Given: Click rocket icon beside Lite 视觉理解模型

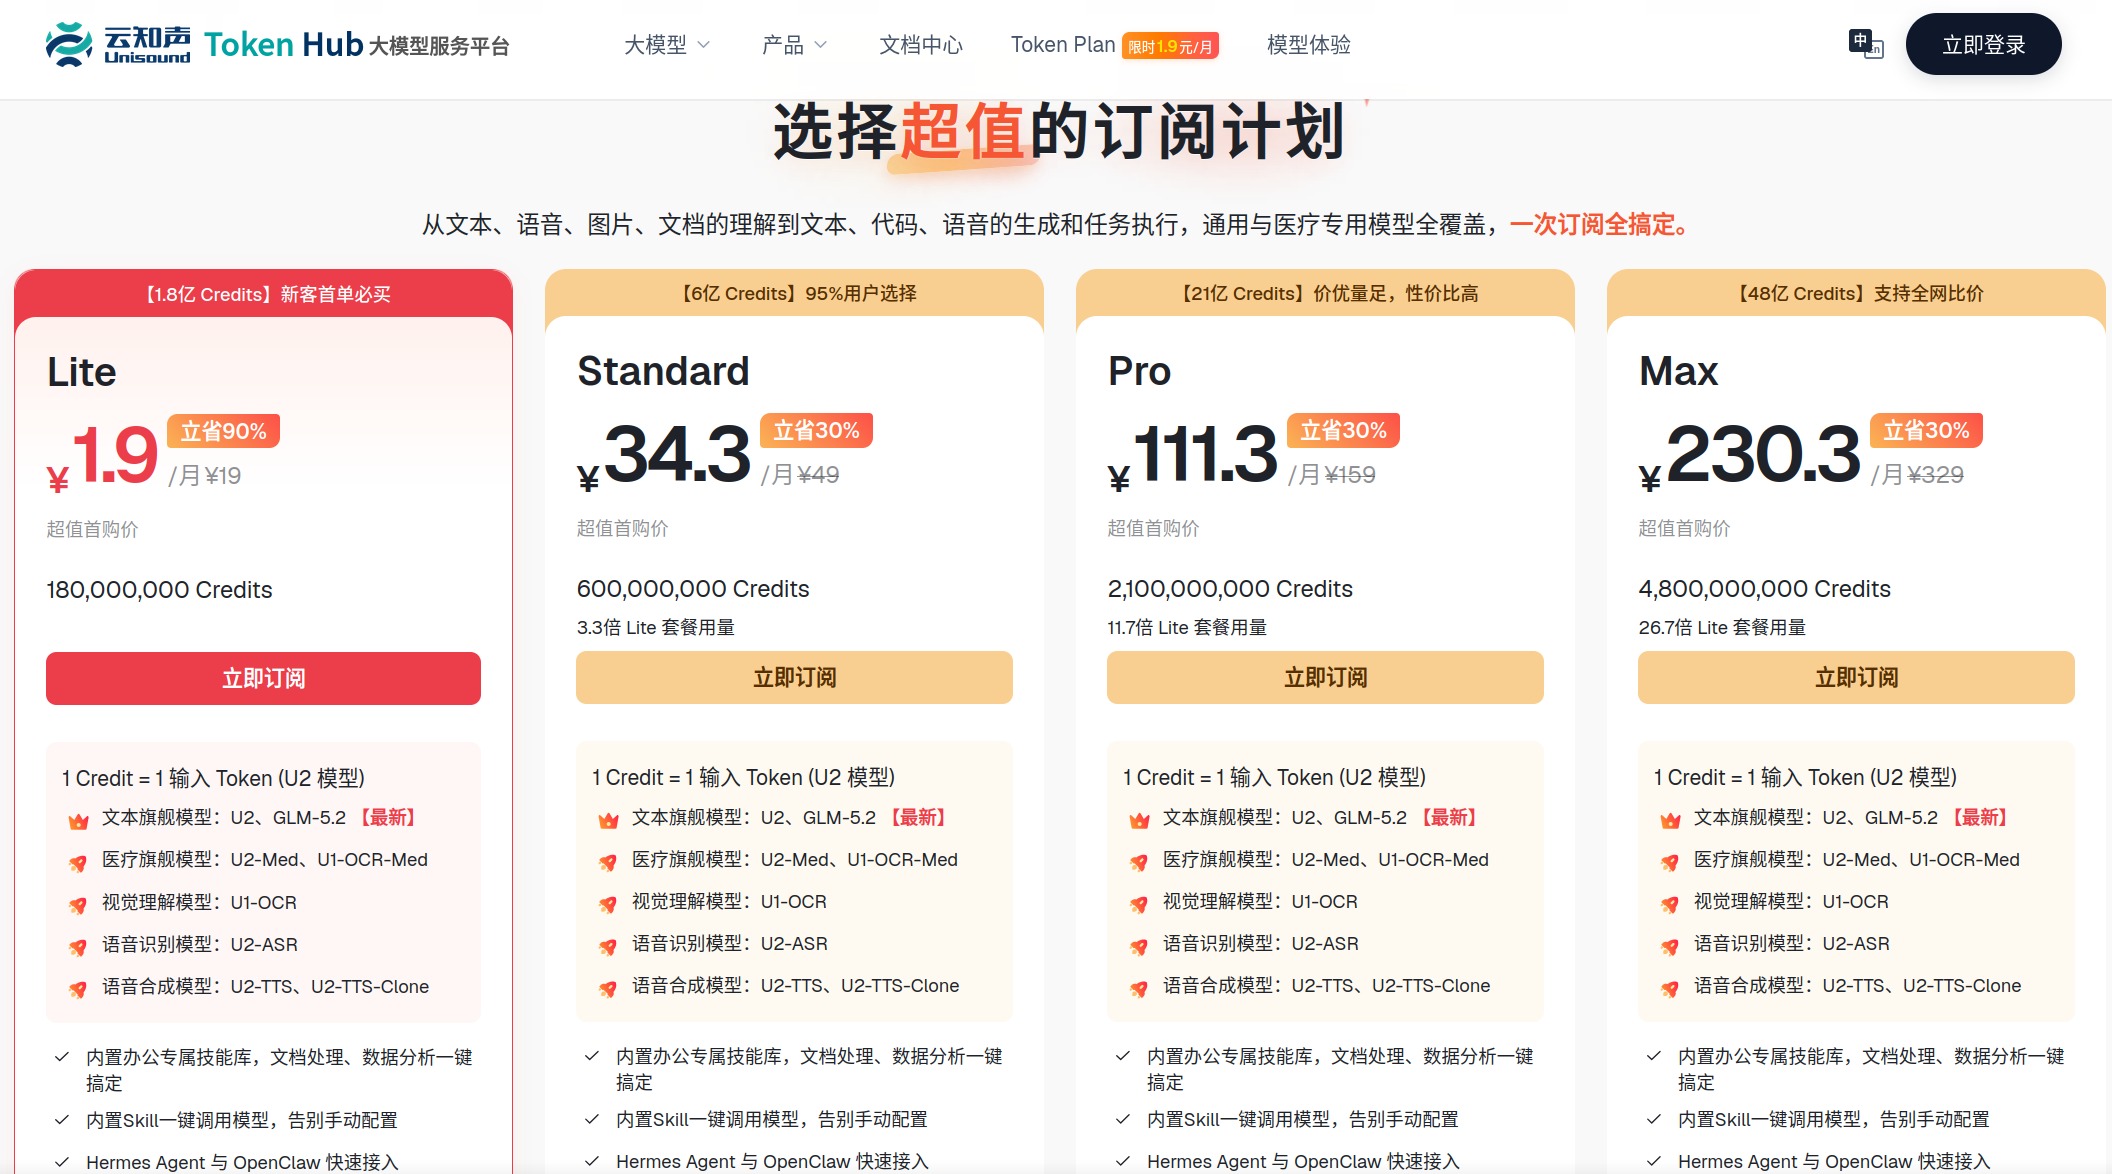Looking at the screenshot, I should click(x=78, y=905).
